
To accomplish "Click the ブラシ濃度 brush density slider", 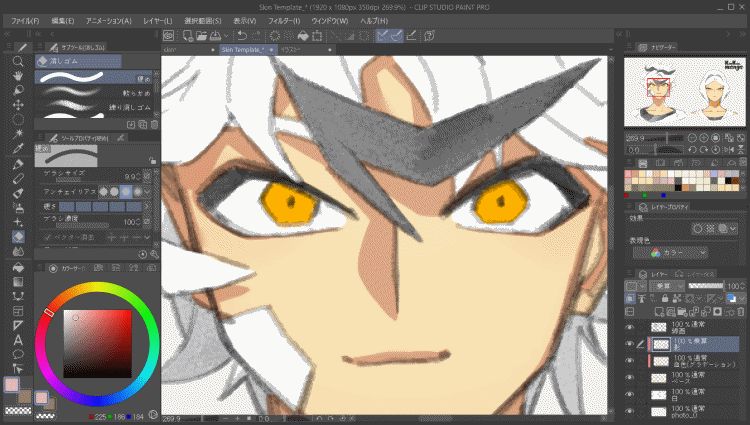I will coord(82,226).
